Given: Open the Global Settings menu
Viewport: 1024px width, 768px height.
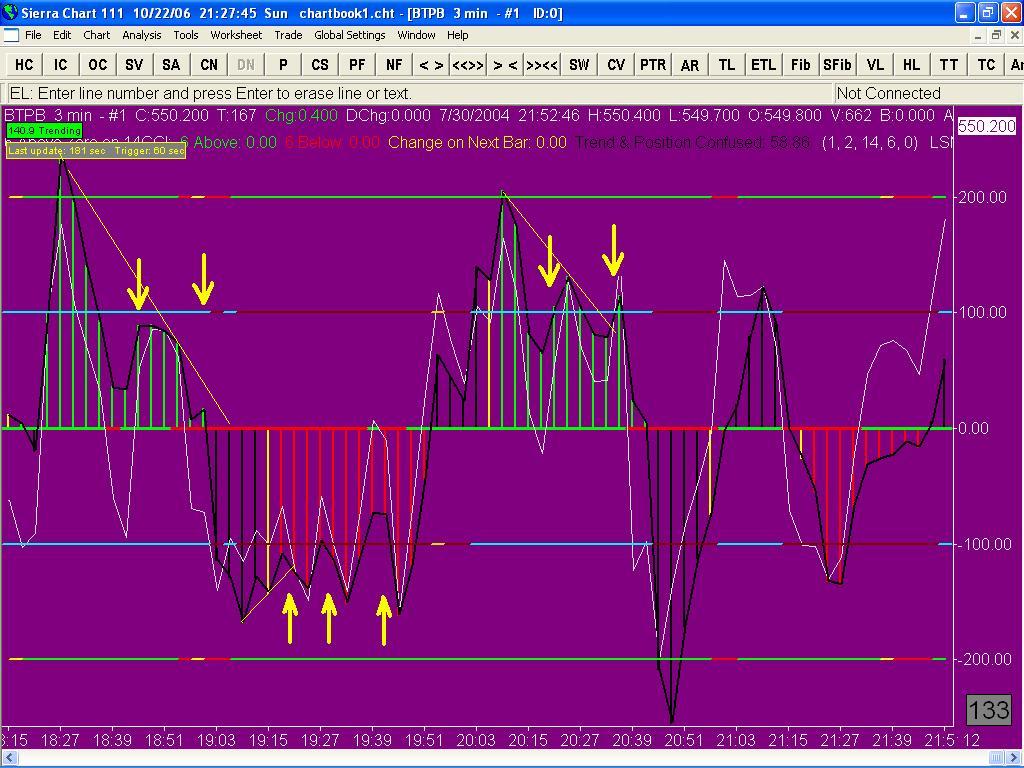Looking at the screenshot, I should point(349,35).
